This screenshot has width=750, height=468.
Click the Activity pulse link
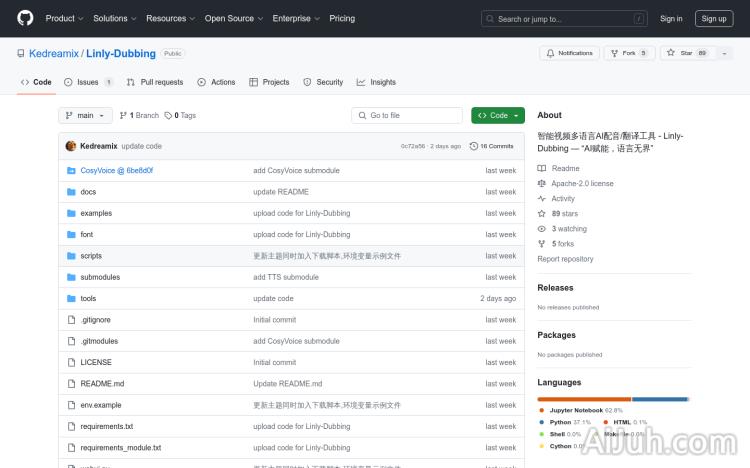coord(562,199)
